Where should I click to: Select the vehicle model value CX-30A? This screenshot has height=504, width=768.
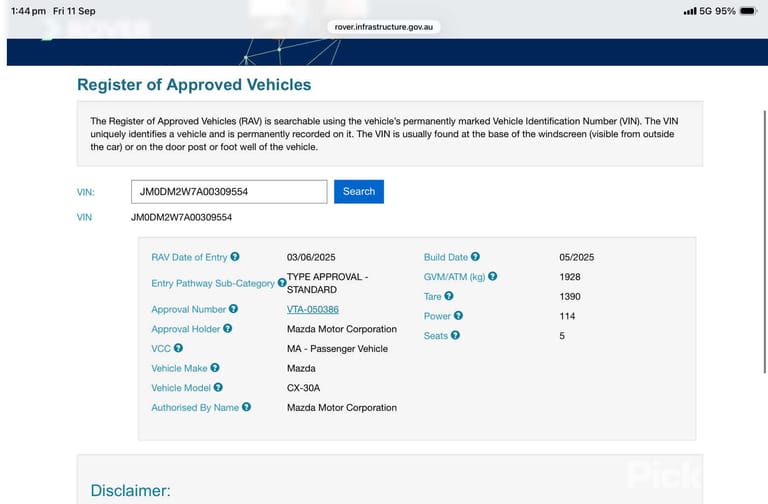(303, 388)
